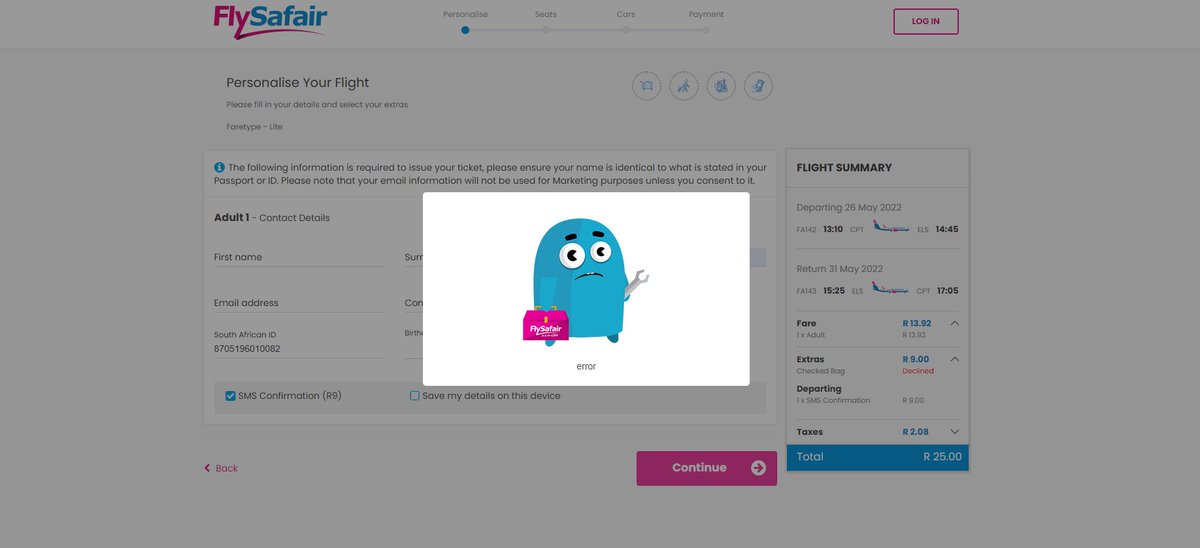Click 'Departing 26 May 2022' text
Screen dimensions: 1200x548
(849, 208)
